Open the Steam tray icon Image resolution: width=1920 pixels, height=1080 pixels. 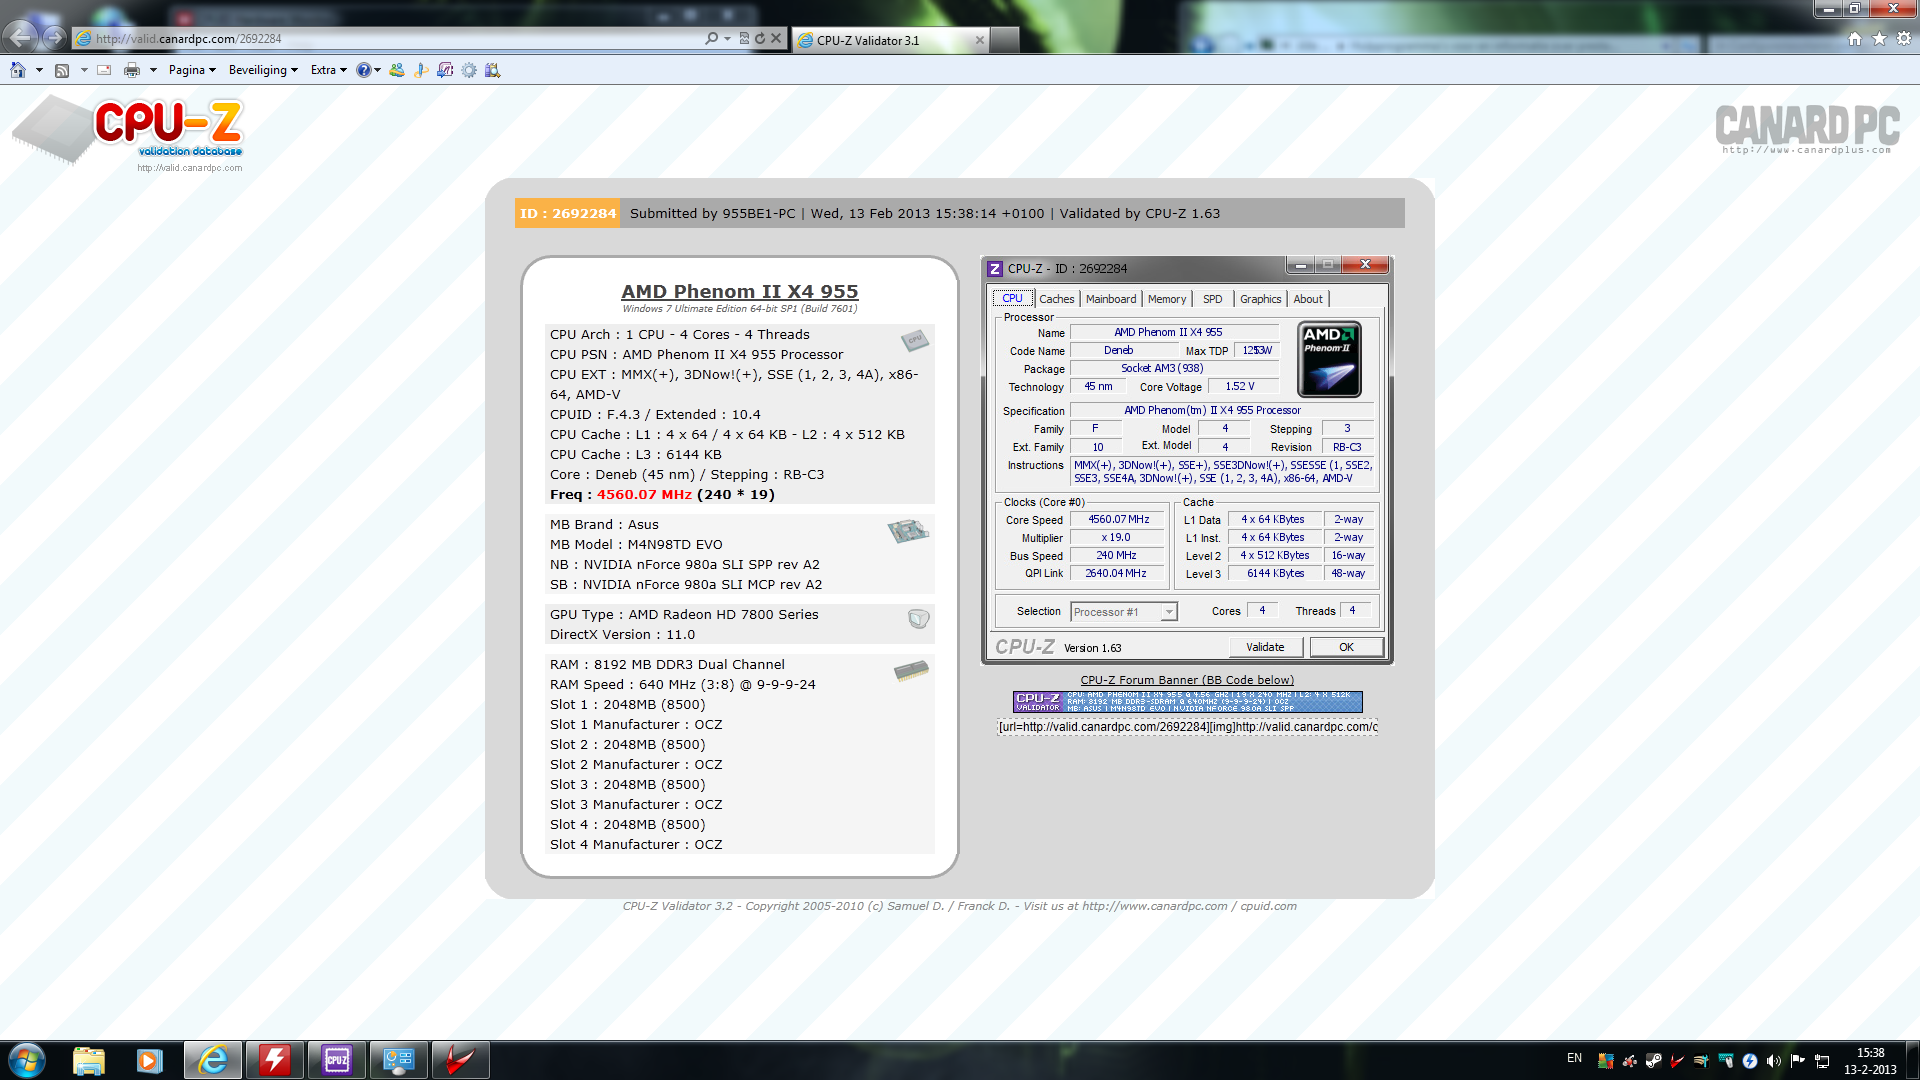click(1654, 1060)
